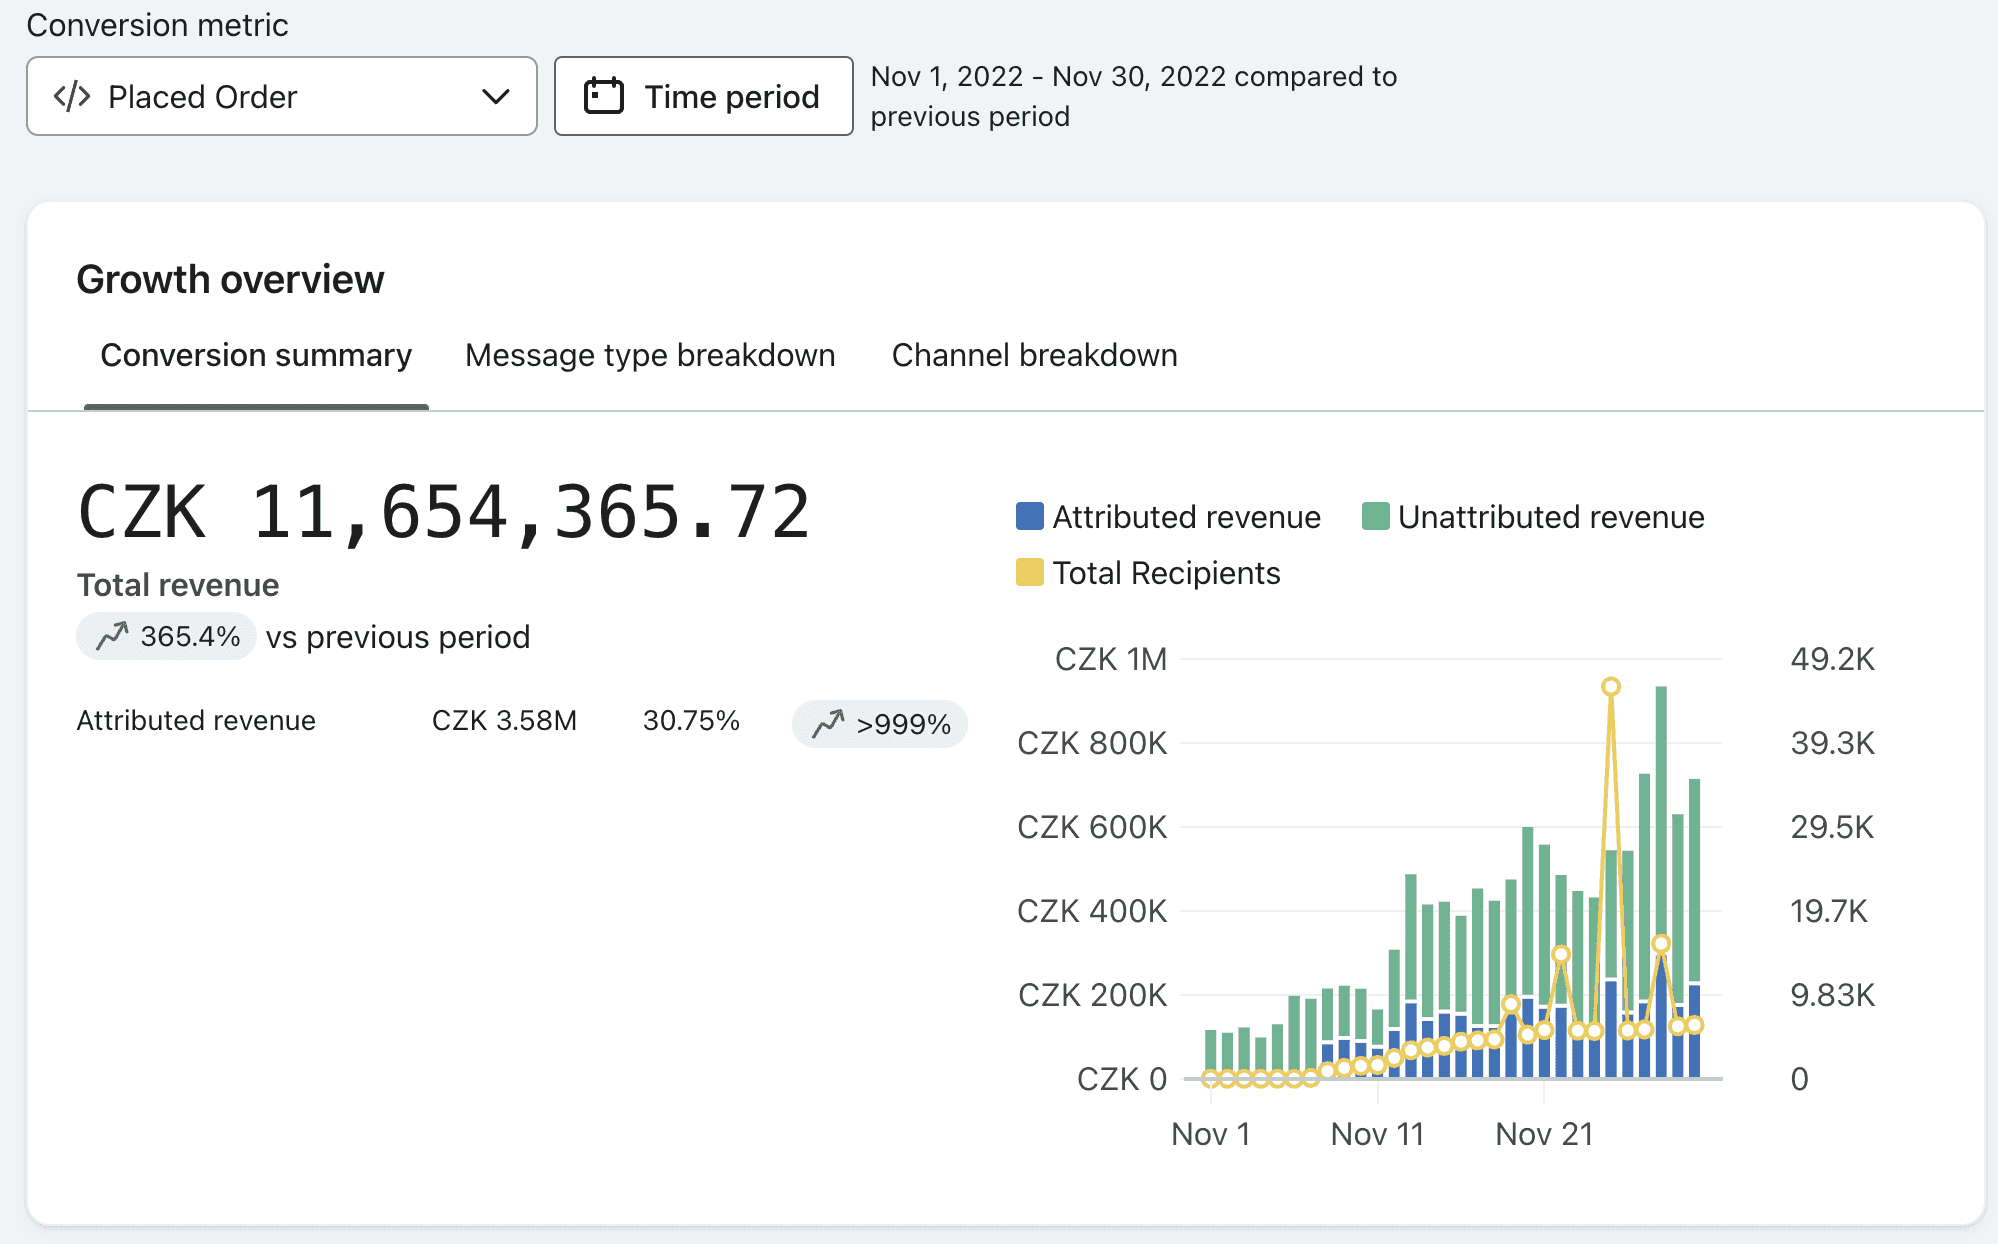Image resolution: width=1998 pixels, height=1244 pixels.
Task: Click the trend arrow icon next to 365.4%
Action: [x=112, y=636]
